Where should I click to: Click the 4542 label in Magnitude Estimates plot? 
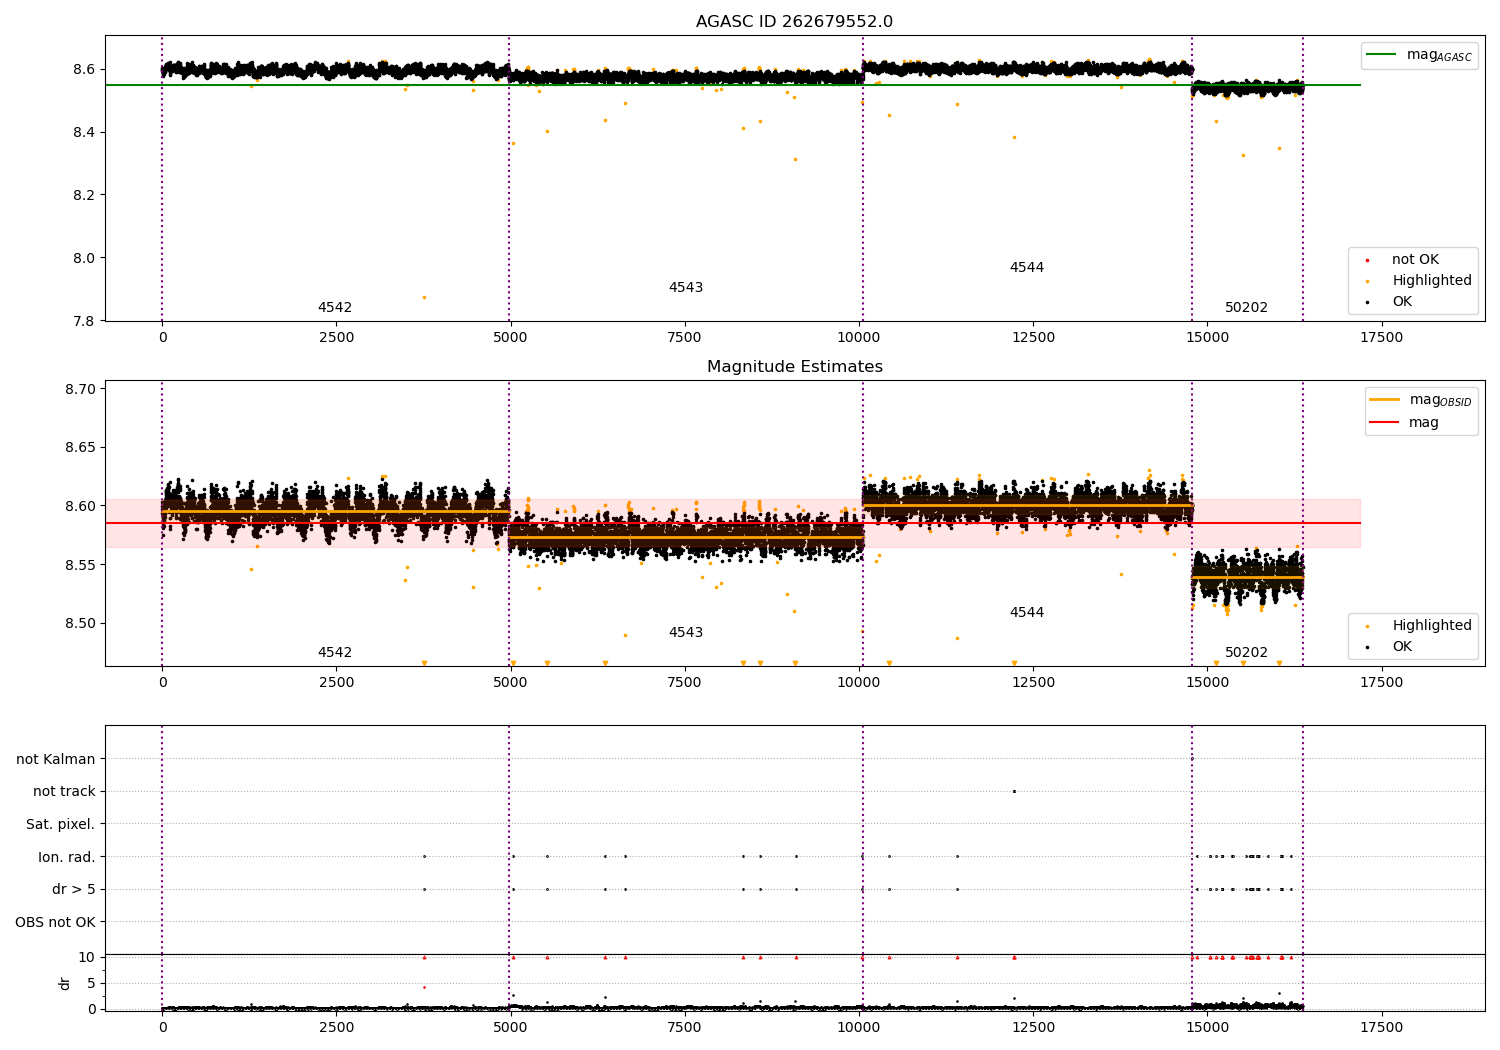click(x=335, y=653)
